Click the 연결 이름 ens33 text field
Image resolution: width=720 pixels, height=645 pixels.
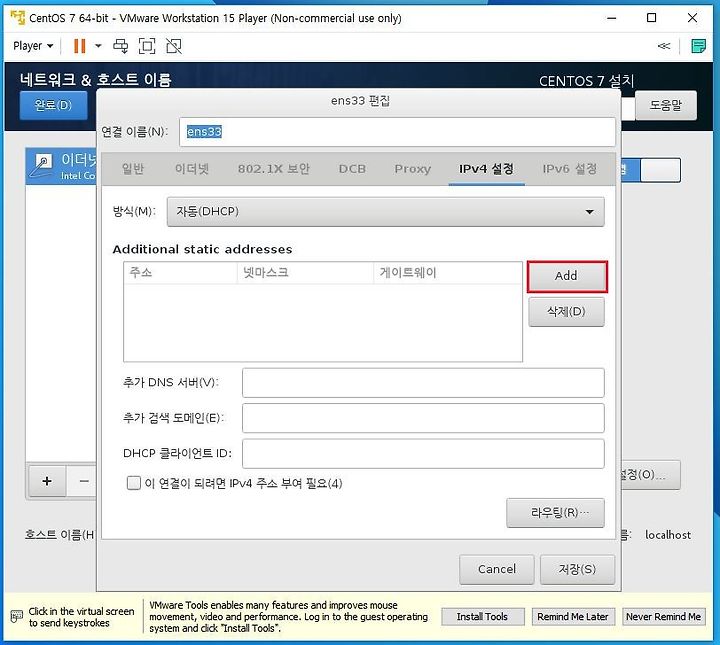coord(397,132)
